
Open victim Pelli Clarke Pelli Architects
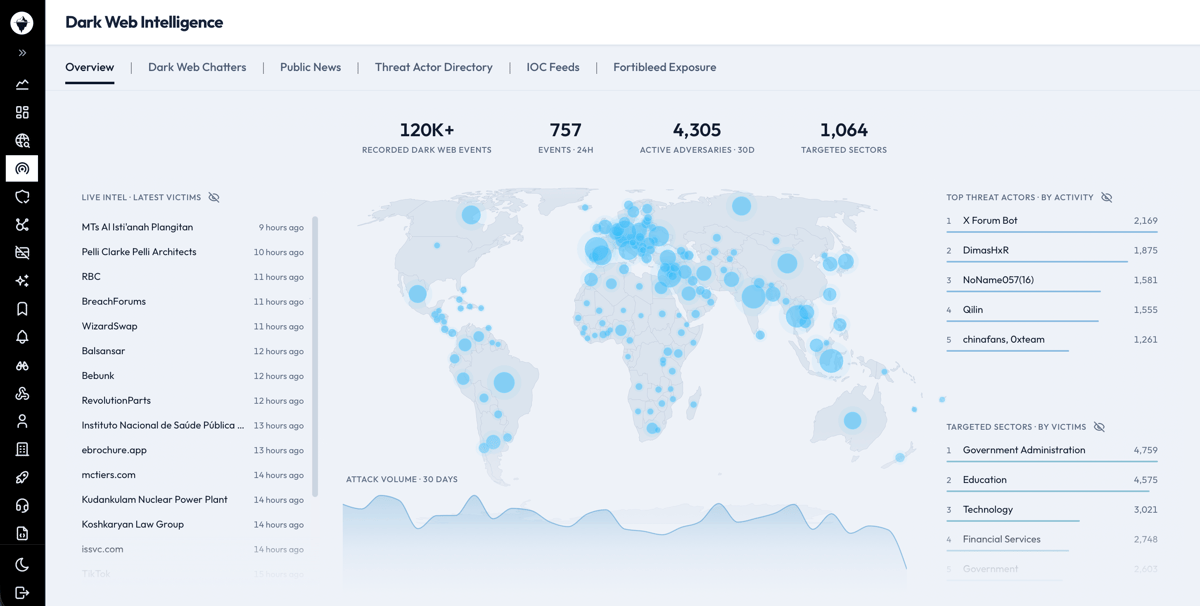(x=193, y=252)
